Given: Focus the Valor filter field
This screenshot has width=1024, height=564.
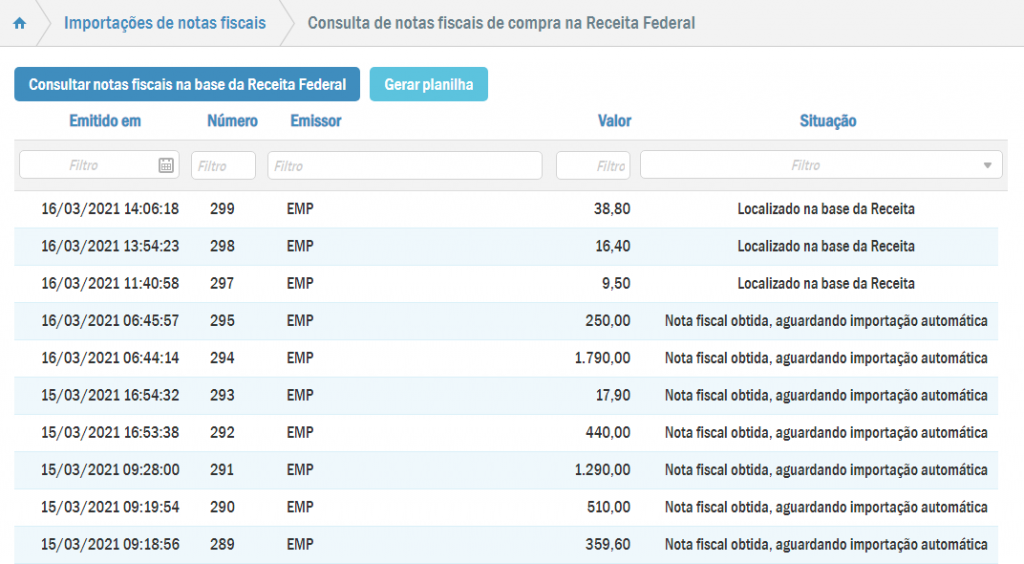Looking at the screenshot, I should [593, 166].
